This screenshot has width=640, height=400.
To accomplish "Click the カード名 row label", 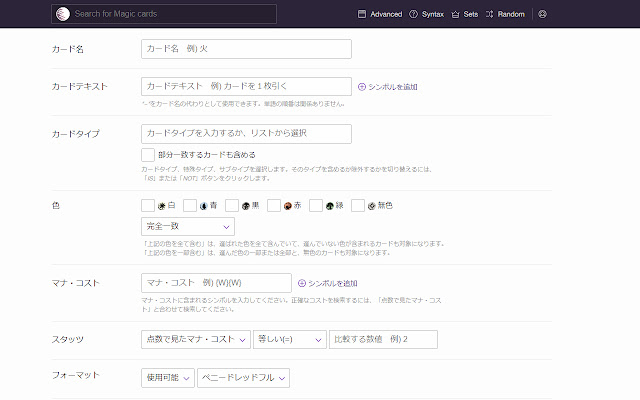I will (x=68, y=49).
